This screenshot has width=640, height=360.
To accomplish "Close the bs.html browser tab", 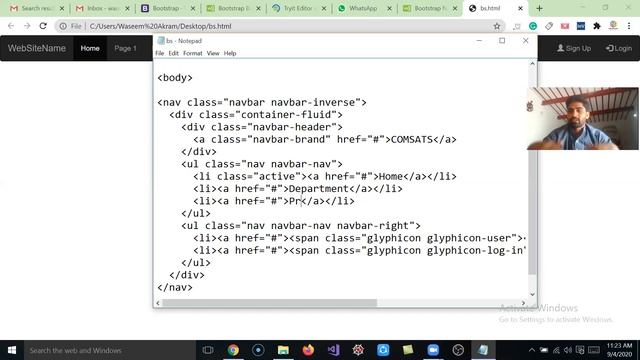I will click(520, 8).
